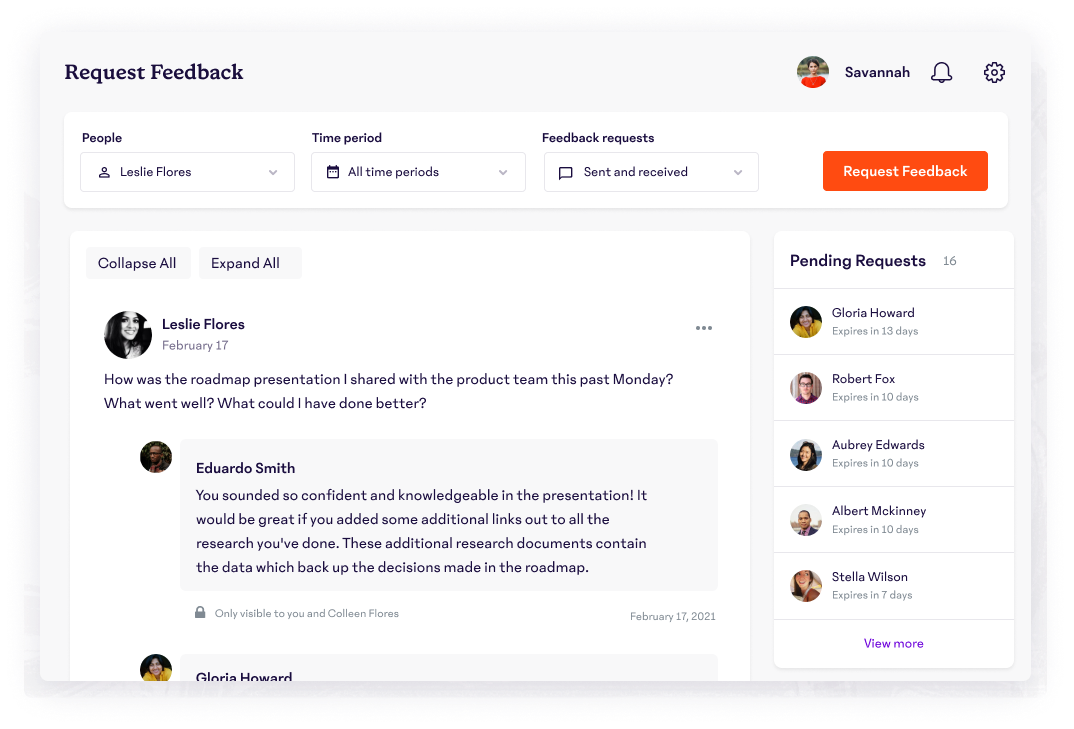Screen dimensions: 1074x729
Task: Click Leslie Flores's avatar on her post
Action: coord(127,334)
